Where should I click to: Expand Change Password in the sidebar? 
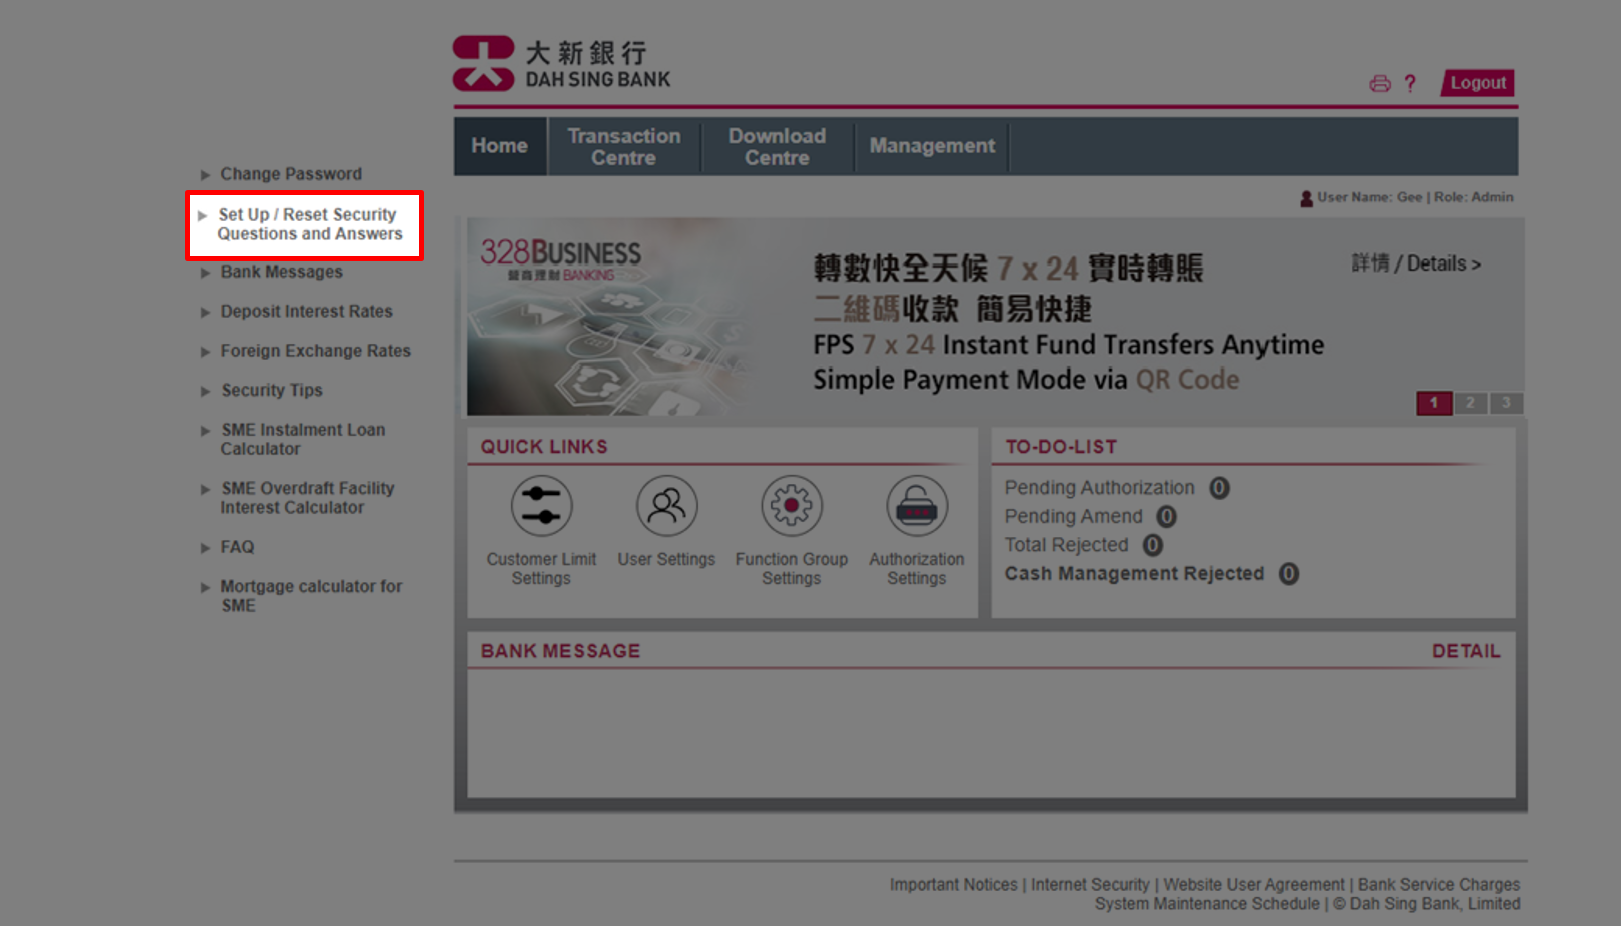[x=290, y=174]
